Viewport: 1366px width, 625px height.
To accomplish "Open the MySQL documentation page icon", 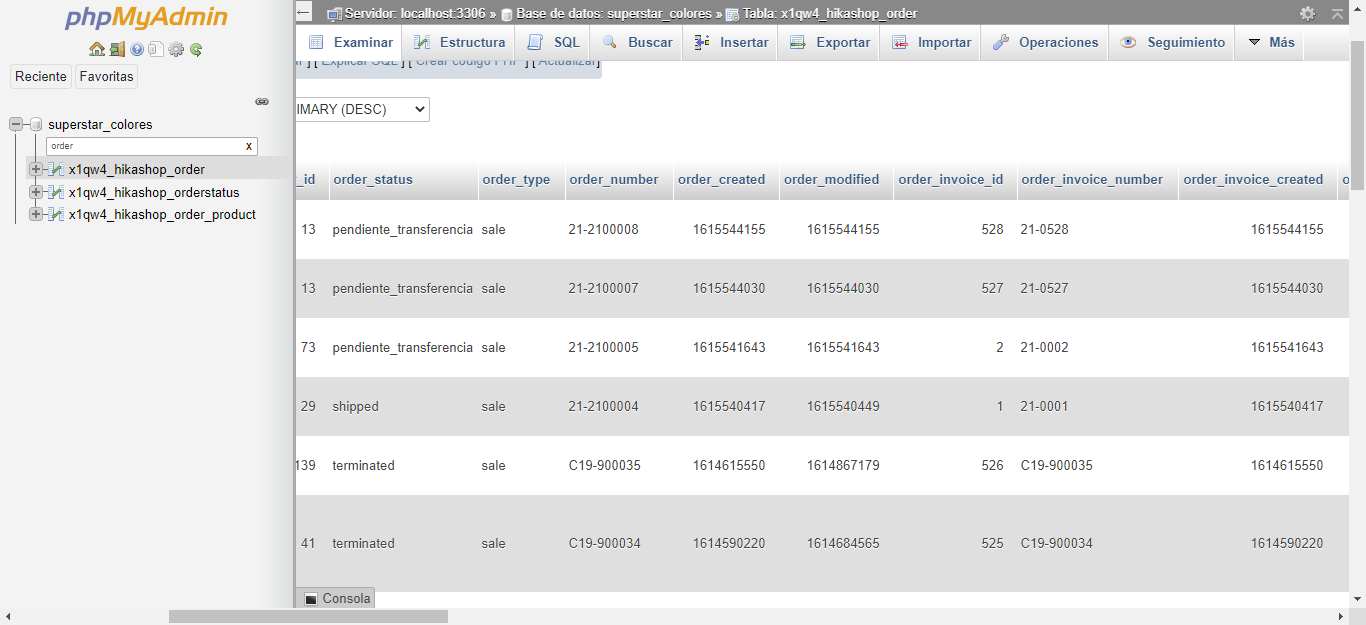I will click(x=156, y=49).
